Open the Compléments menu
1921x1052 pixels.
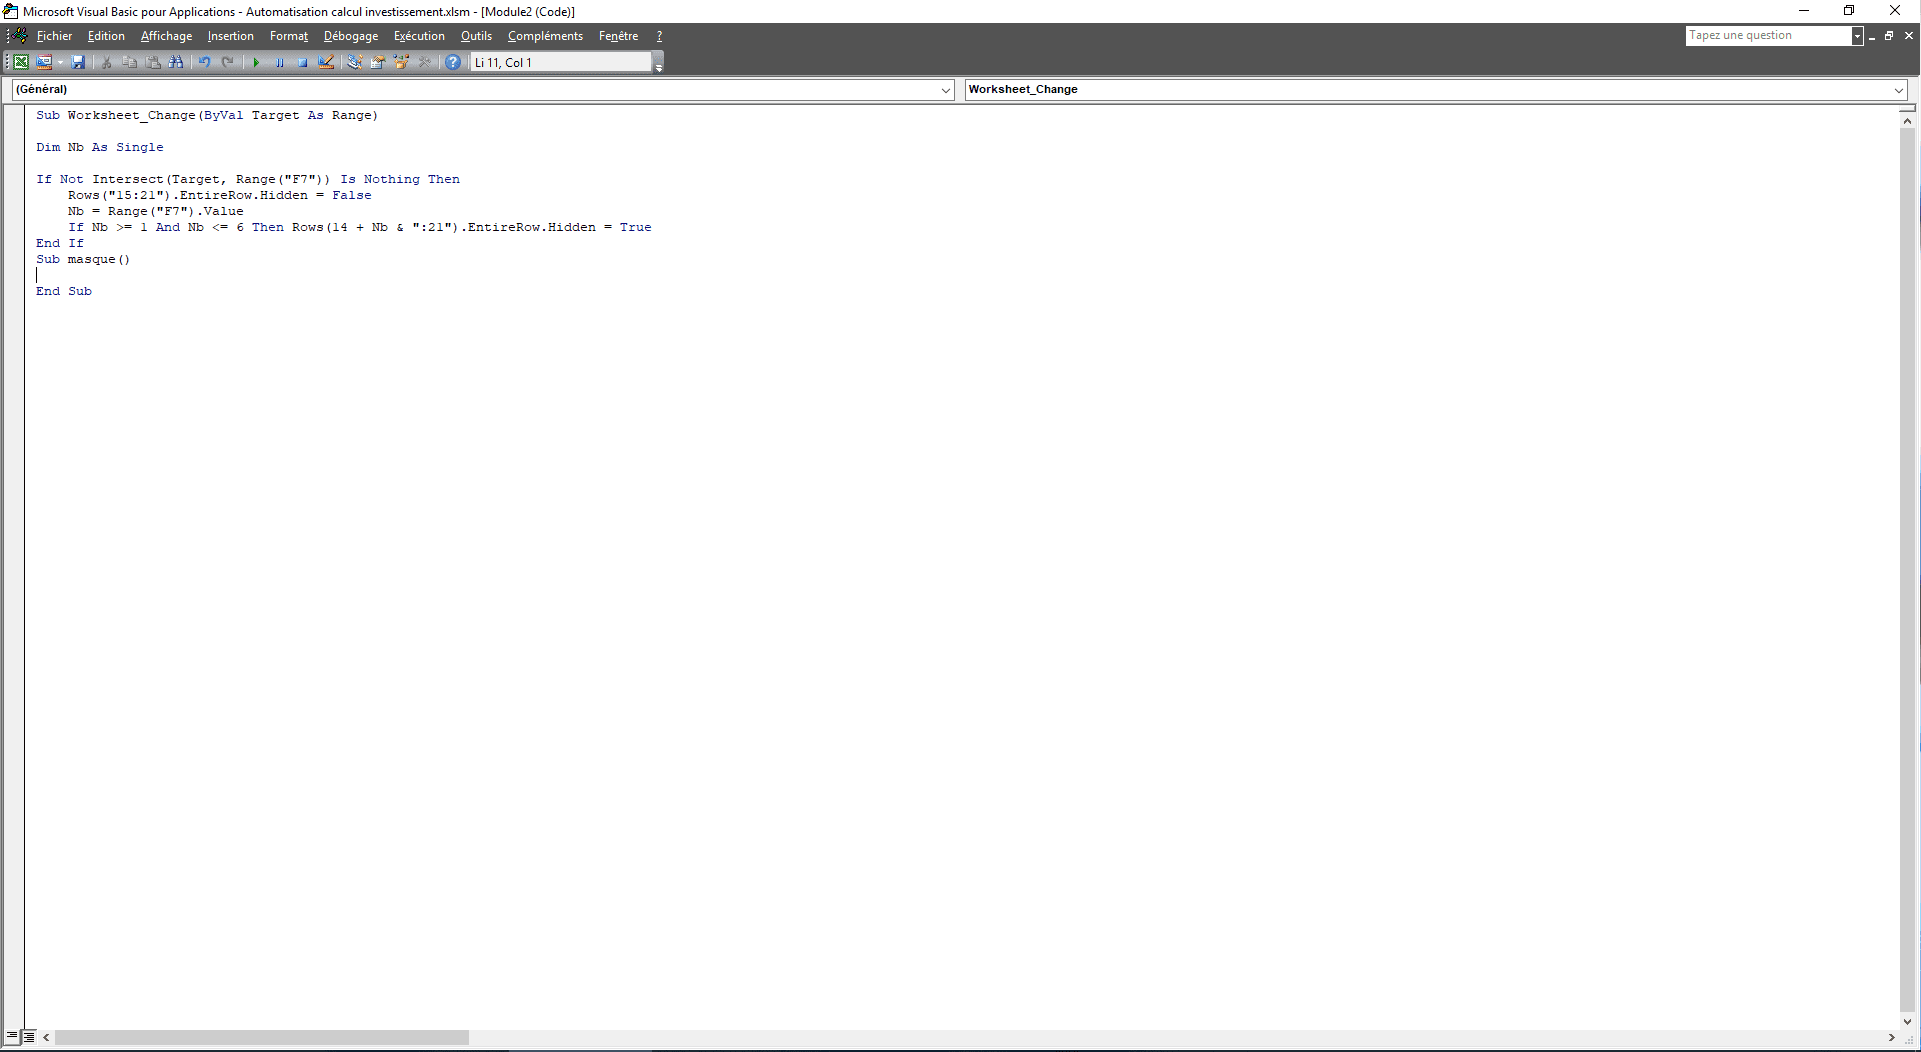click(x=545, y=36)
